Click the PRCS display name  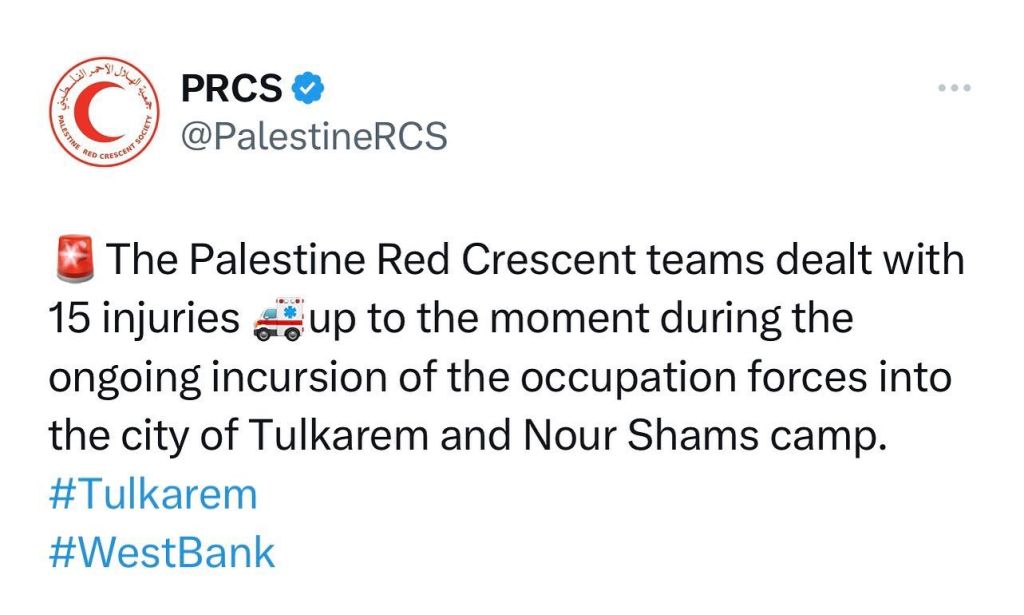(232, 87)
